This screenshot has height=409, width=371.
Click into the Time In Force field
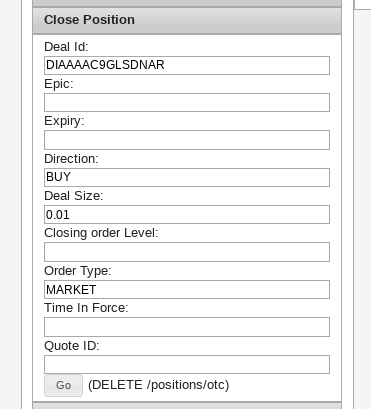187,327
